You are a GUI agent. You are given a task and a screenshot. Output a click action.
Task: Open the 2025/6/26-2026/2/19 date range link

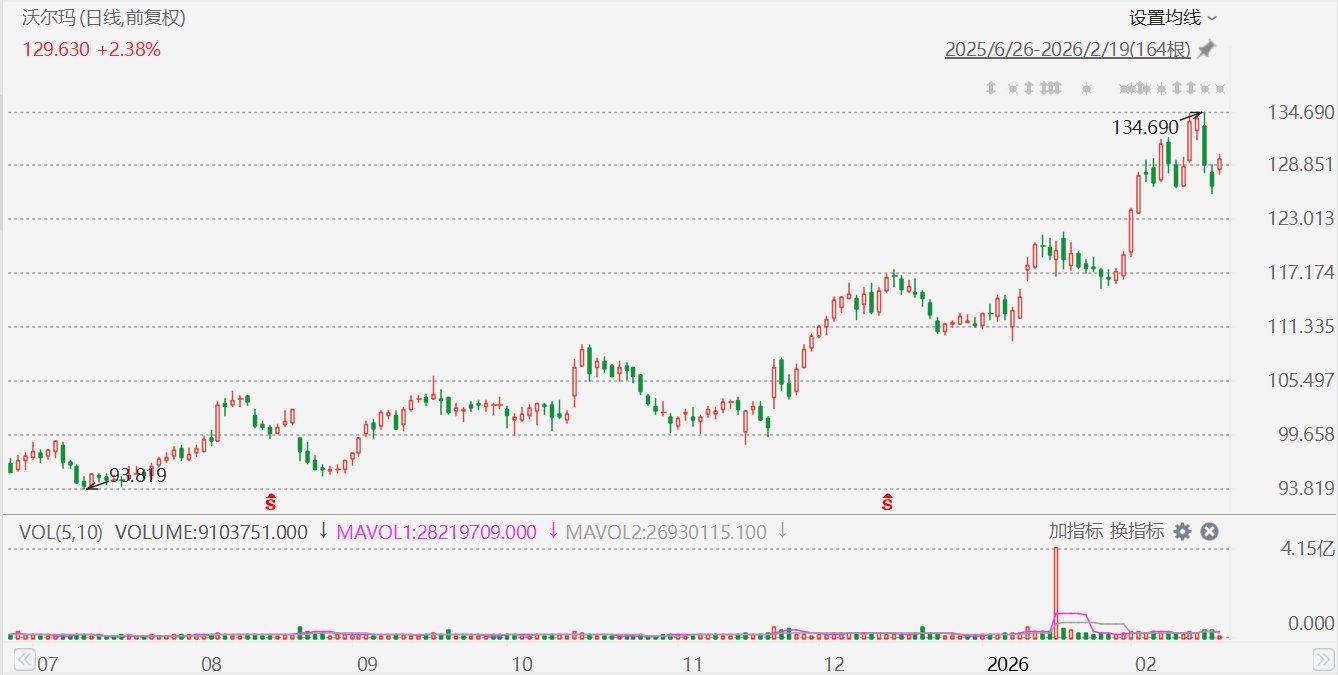1069,49
